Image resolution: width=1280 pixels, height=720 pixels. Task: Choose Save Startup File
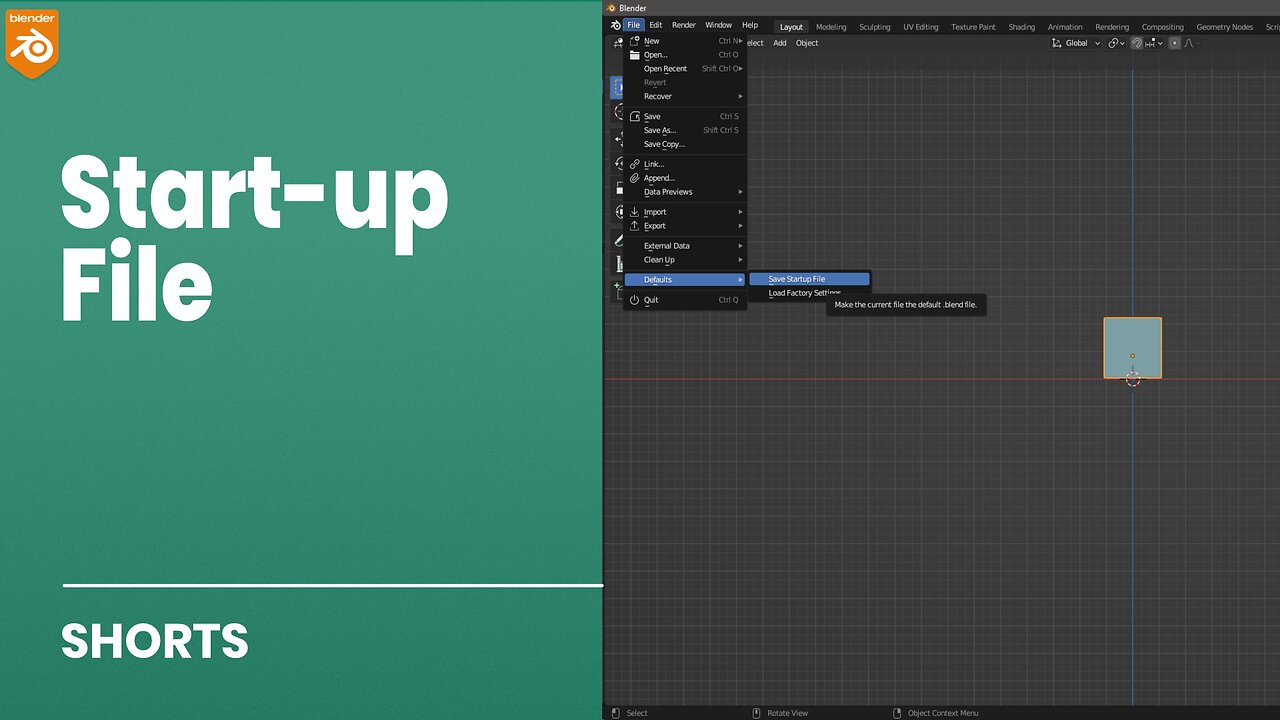coord(810,279)
